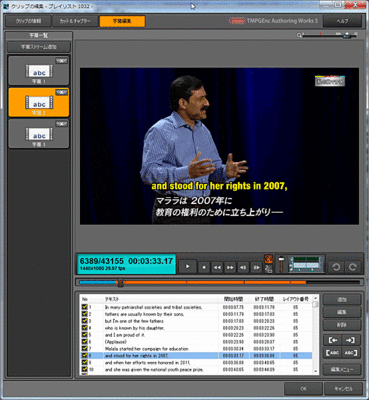
Task: Click the video preview frame
Action: click(x=219, y=146)
